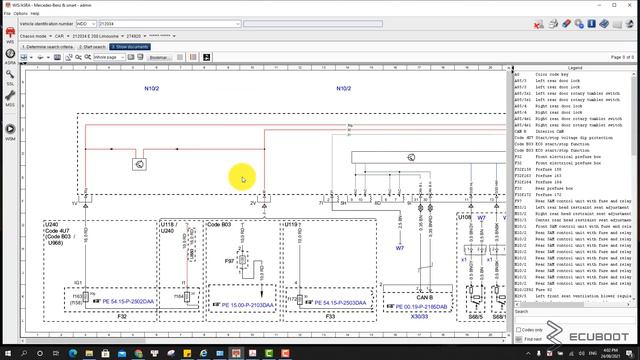Viewport: 640px width, 360px height.
Task: Click the zoom region icon in document toolbar
Action: click(x=69, y=58)
